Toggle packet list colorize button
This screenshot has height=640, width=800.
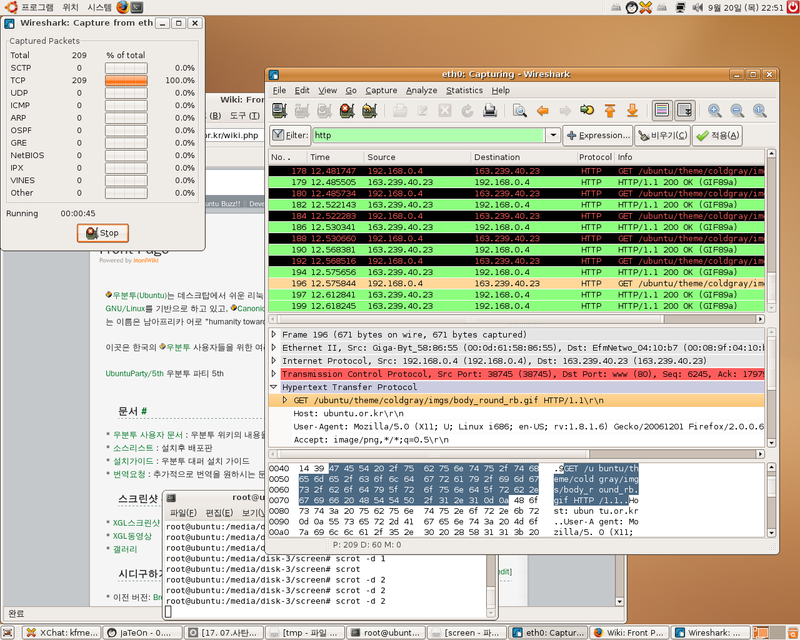662,110
